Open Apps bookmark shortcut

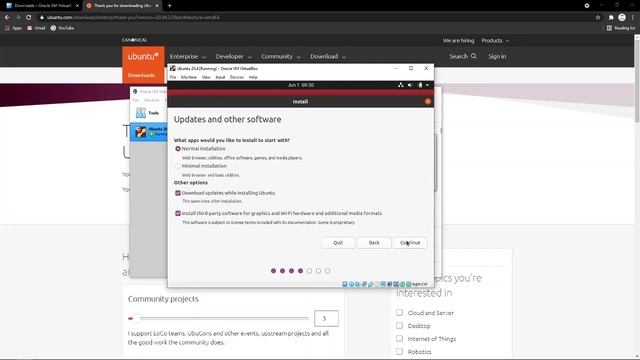[x=13, y=28]
